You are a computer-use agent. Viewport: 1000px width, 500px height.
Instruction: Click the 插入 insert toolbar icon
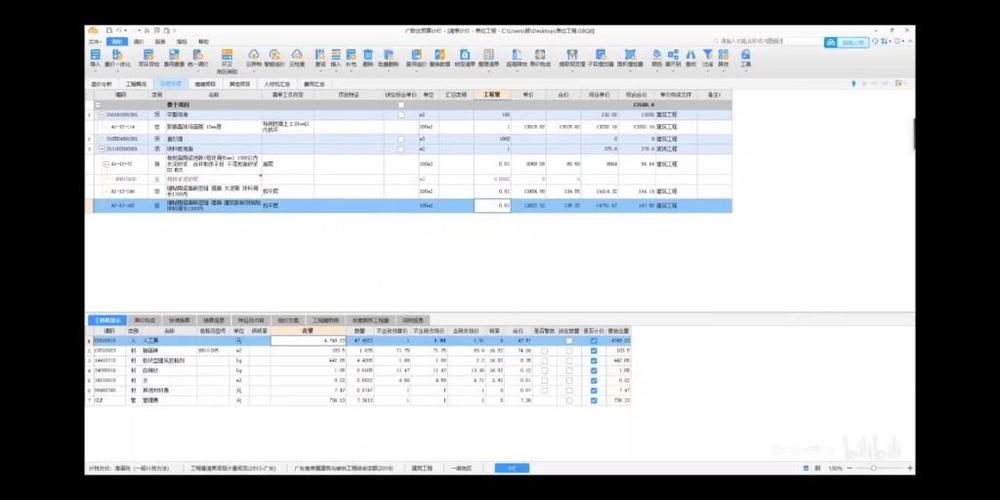pyautogui.click(x=335, y=58)
